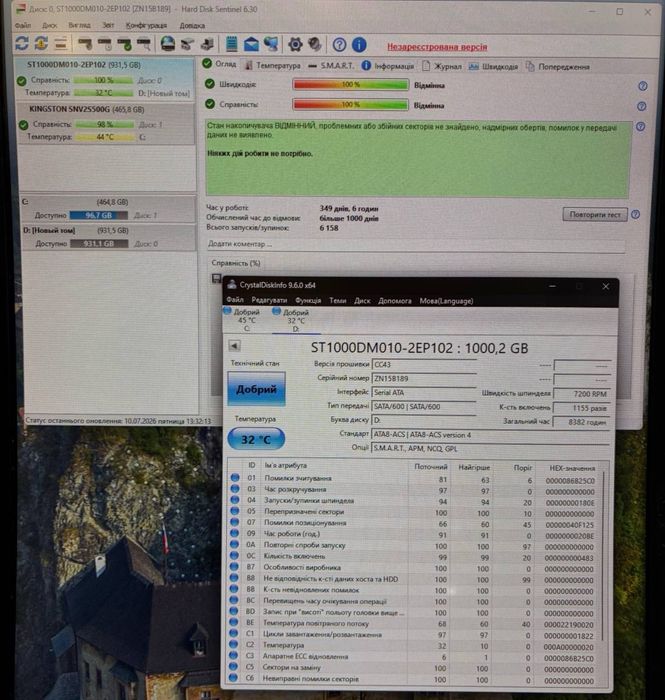
Task: Click the help icon next to Справність bar
Action: 642,106
